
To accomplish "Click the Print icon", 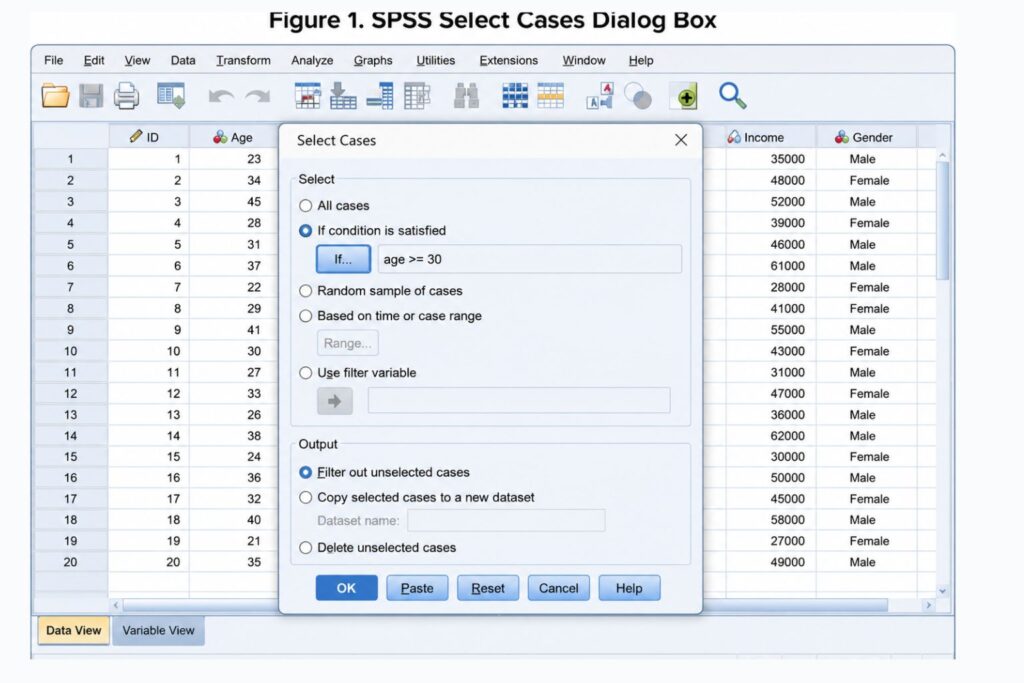I will click(126, 96).
